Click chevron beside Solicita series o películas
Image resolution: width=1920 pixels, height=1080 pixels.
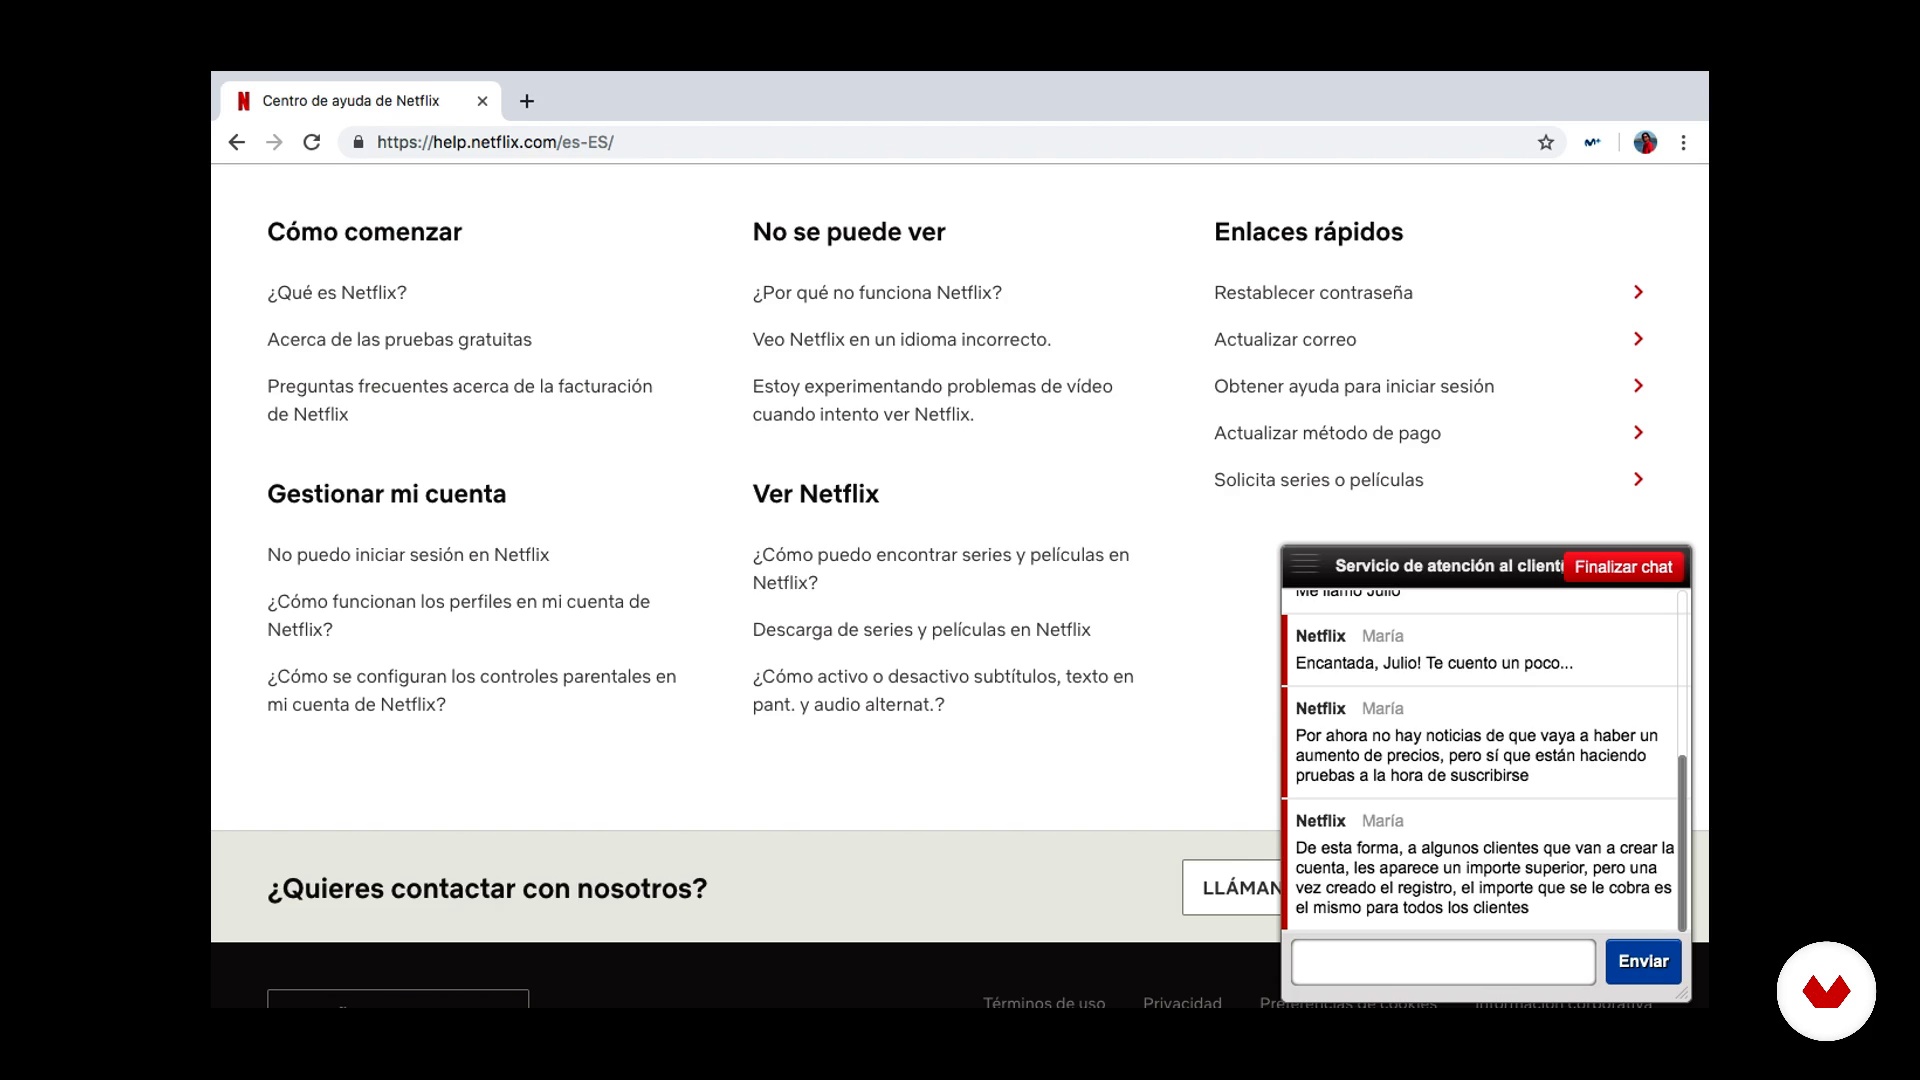click(x=1638, y=479)
